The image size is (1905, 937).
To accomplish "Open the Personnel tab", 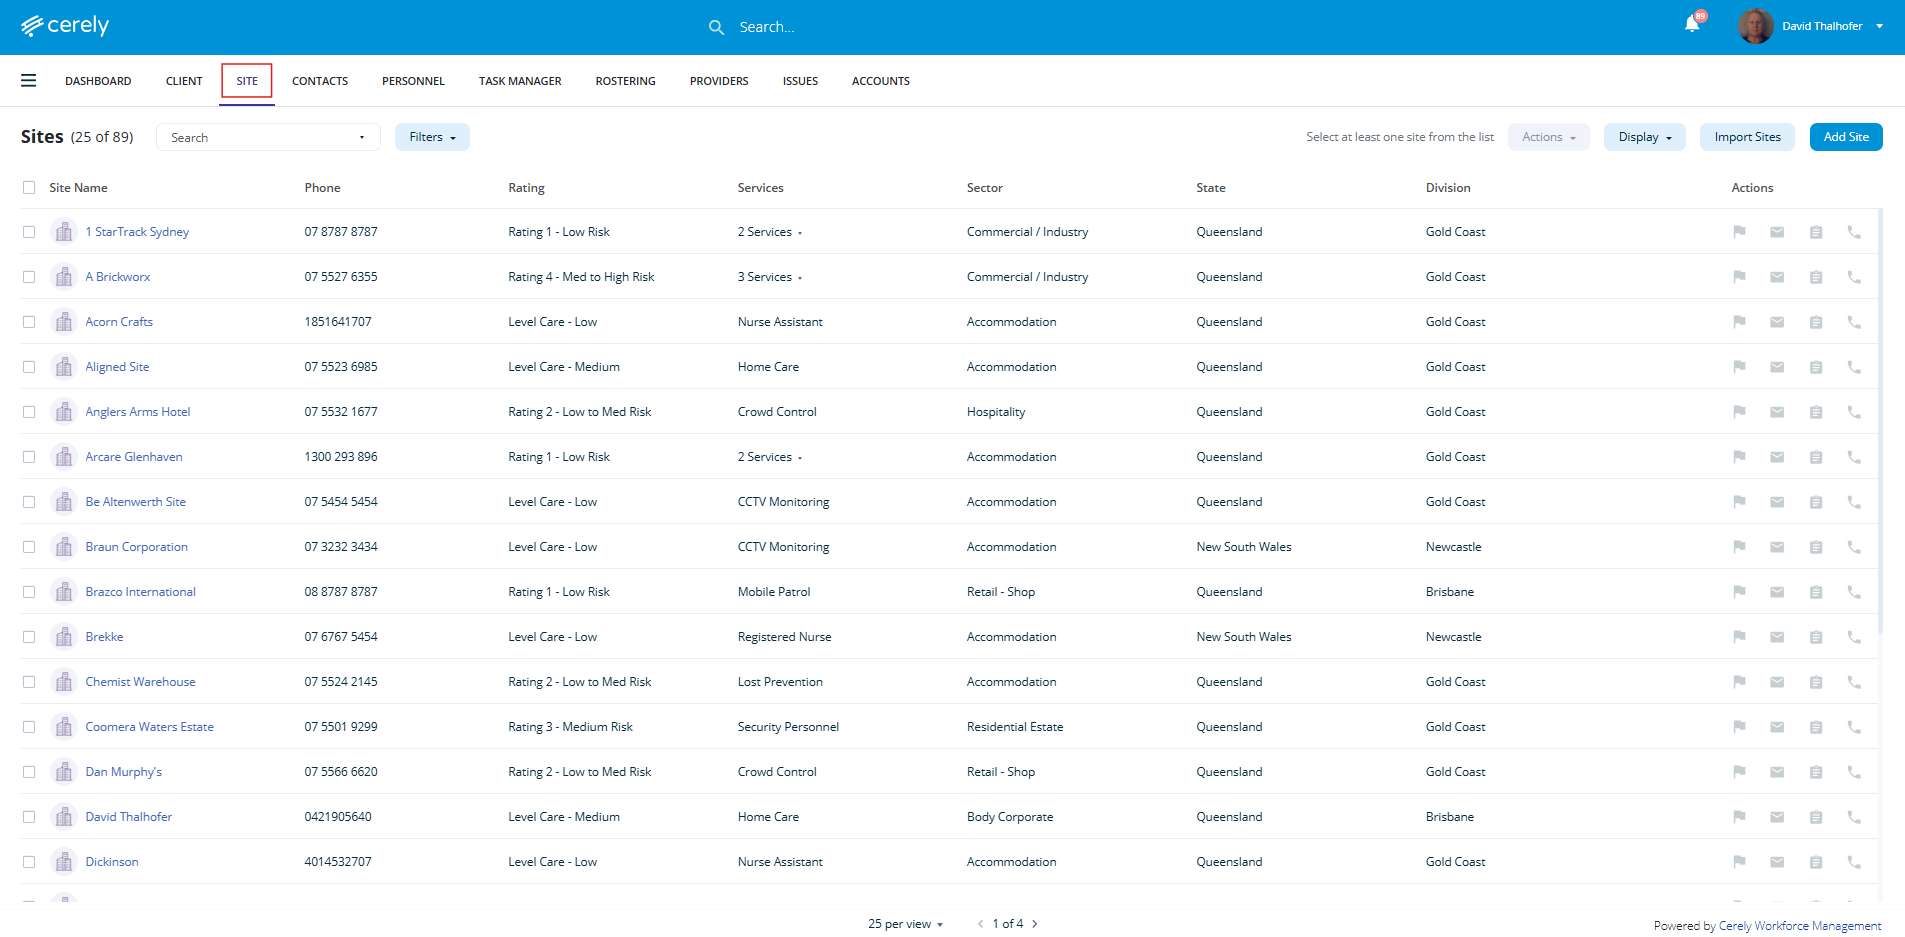I will coord(413,81).
